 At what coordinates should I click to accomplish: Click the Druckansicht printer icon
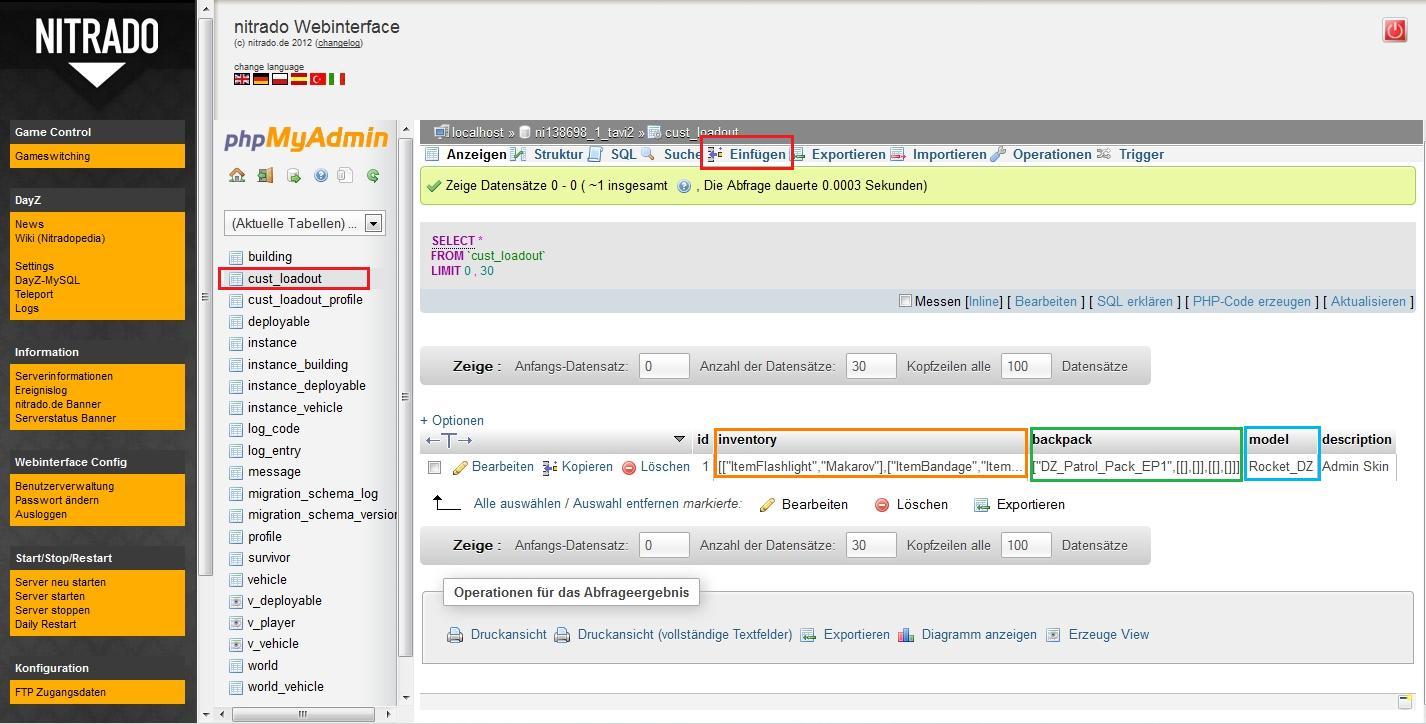pyautogui.click(x=455, y=635)
